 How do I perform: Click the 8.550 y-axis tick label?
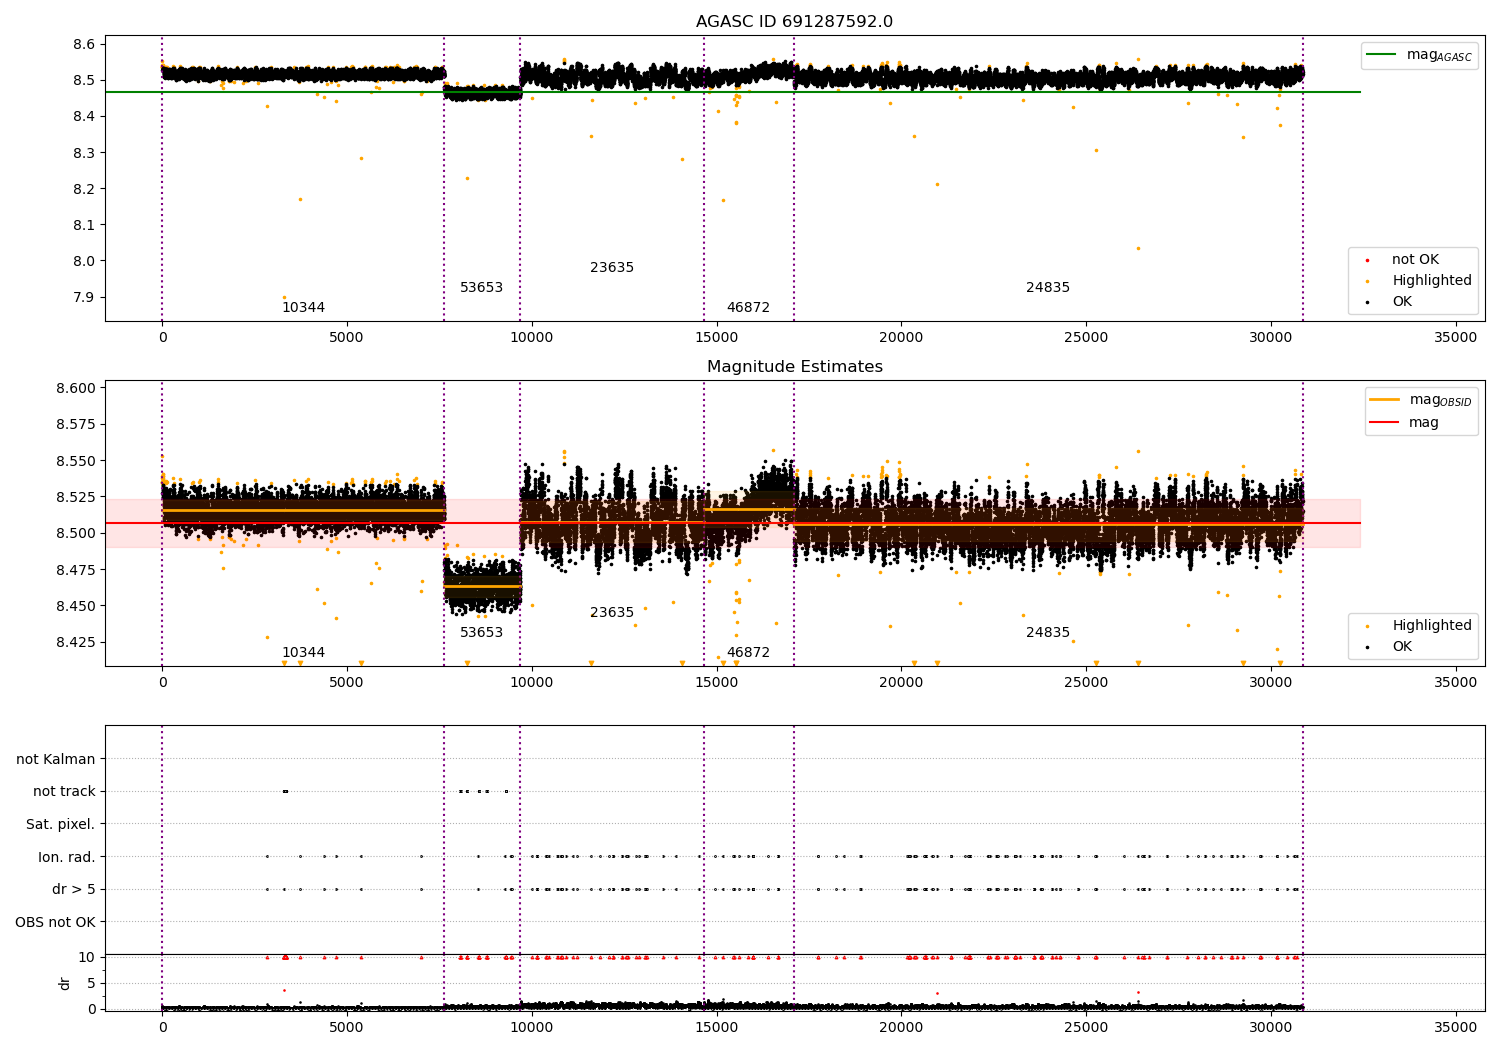[x=76, y=461]
